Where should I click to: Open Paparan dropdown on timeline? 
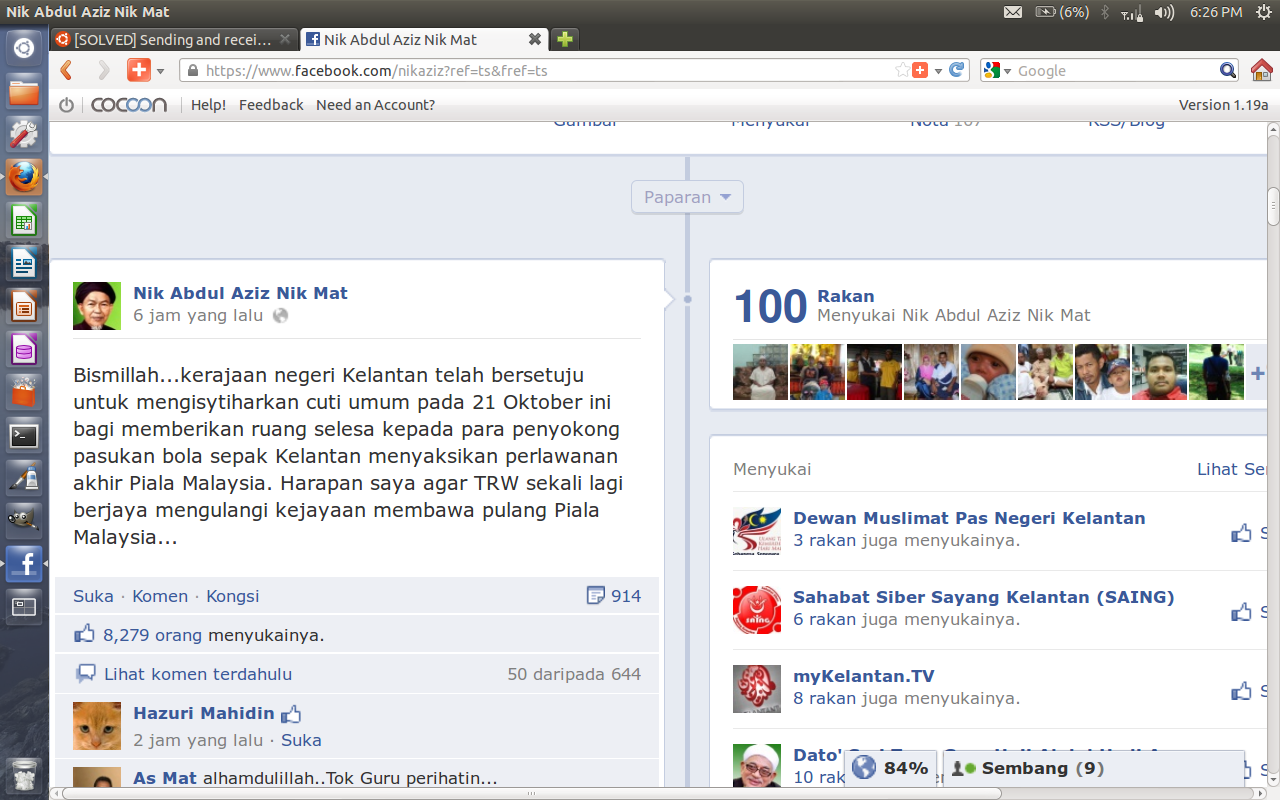[687, 197]
